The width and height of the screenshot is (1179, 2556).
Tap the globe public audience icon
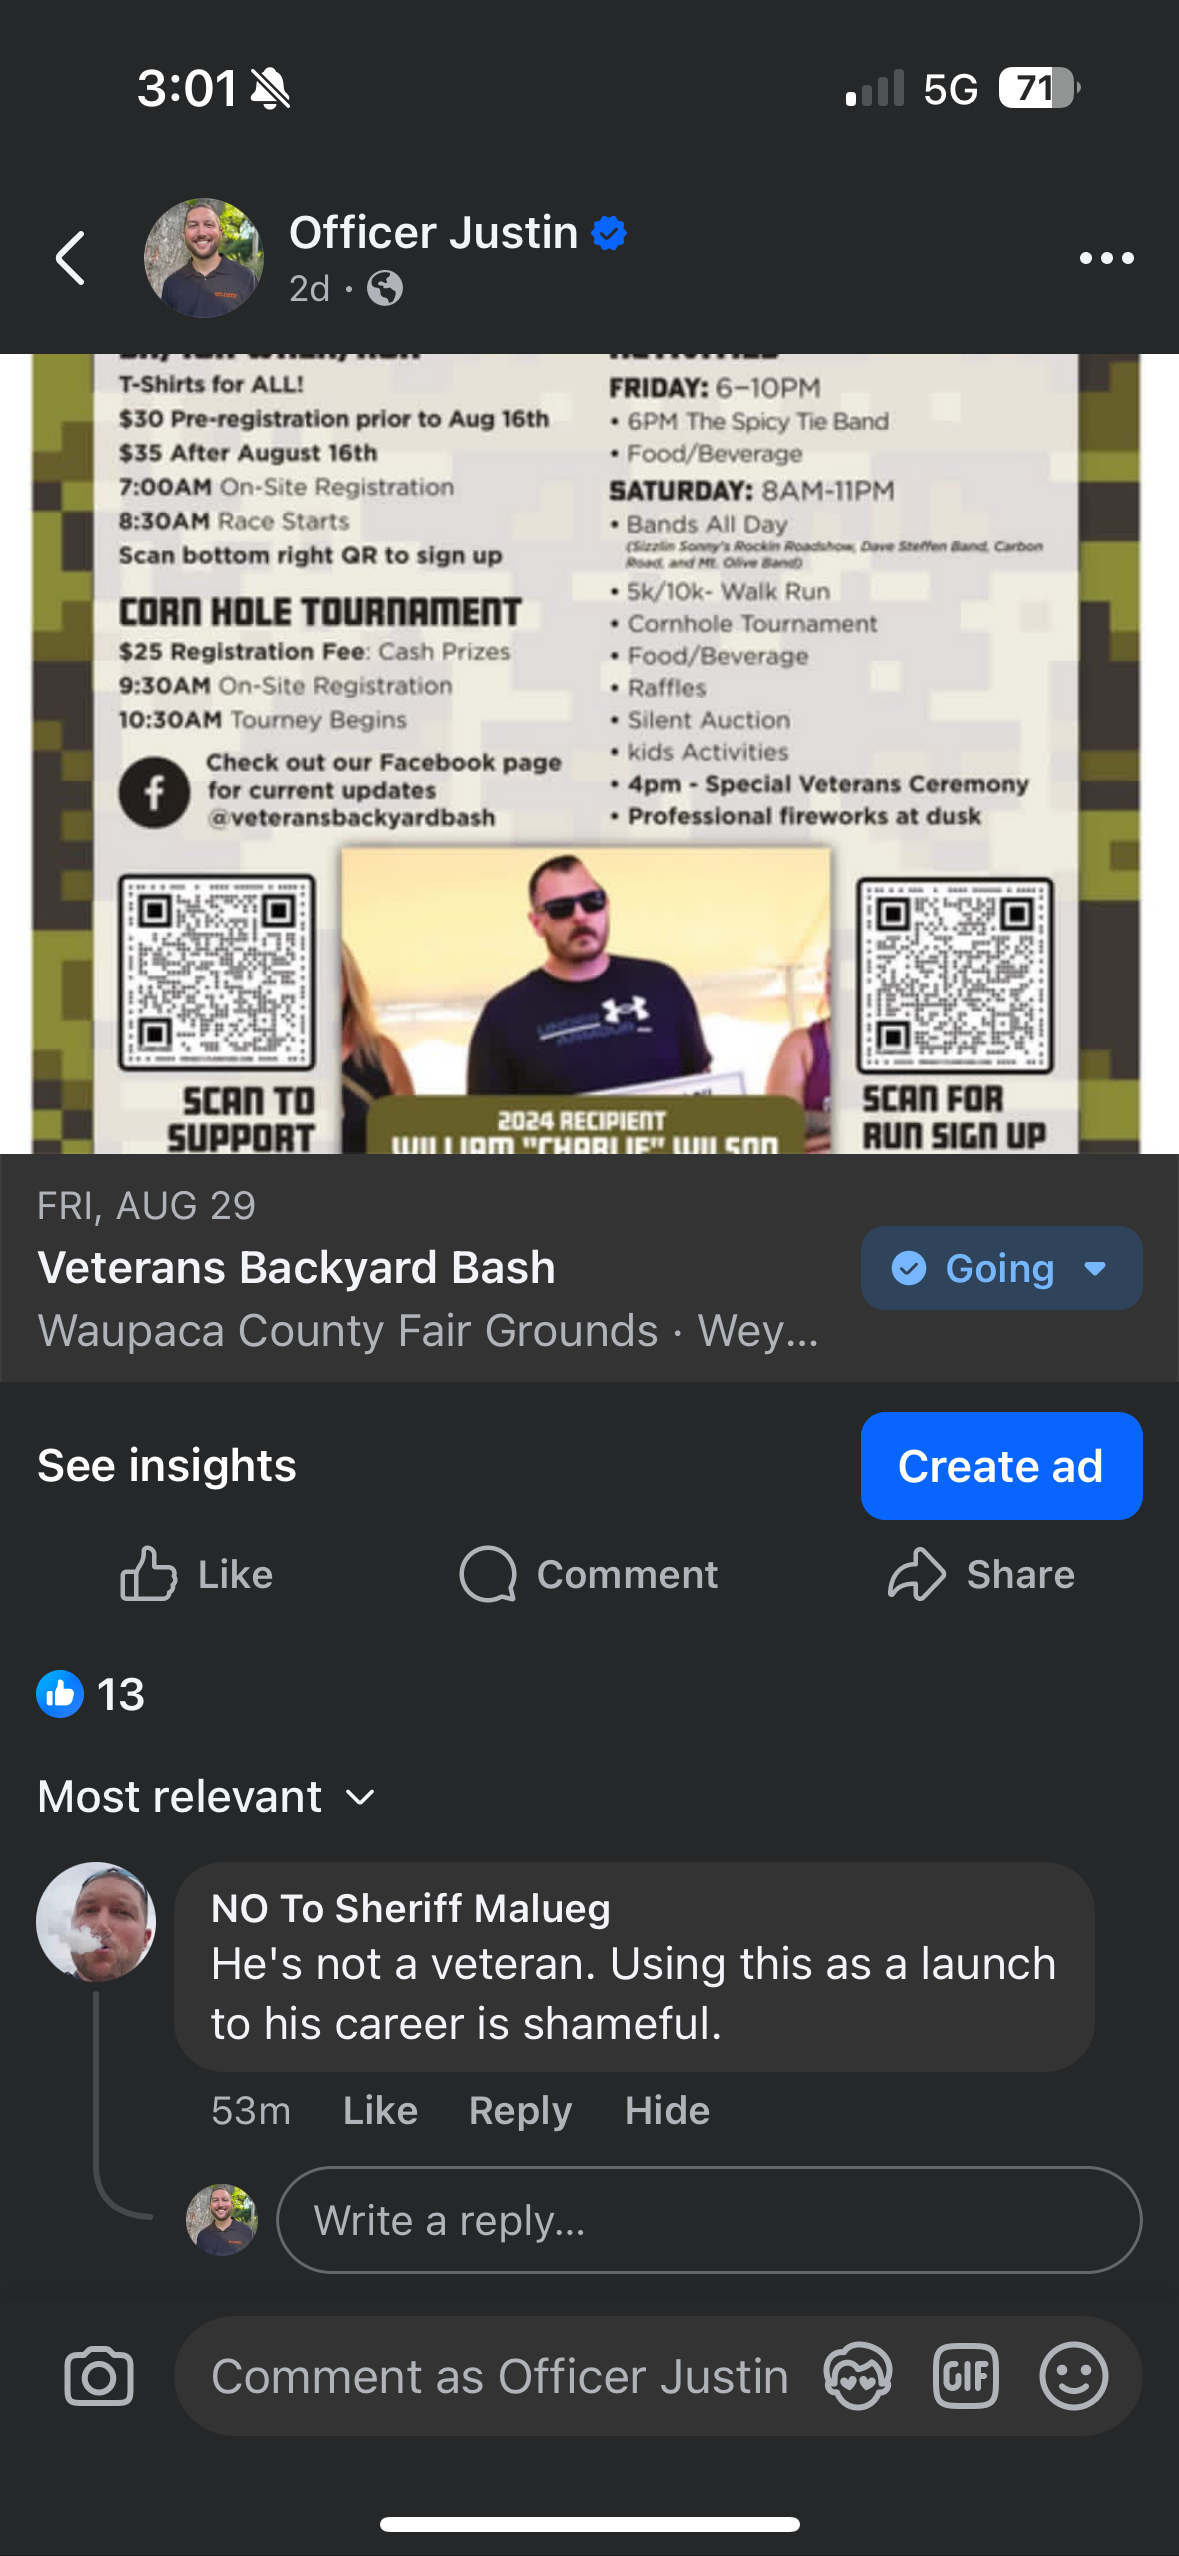[x=385, y=289]
